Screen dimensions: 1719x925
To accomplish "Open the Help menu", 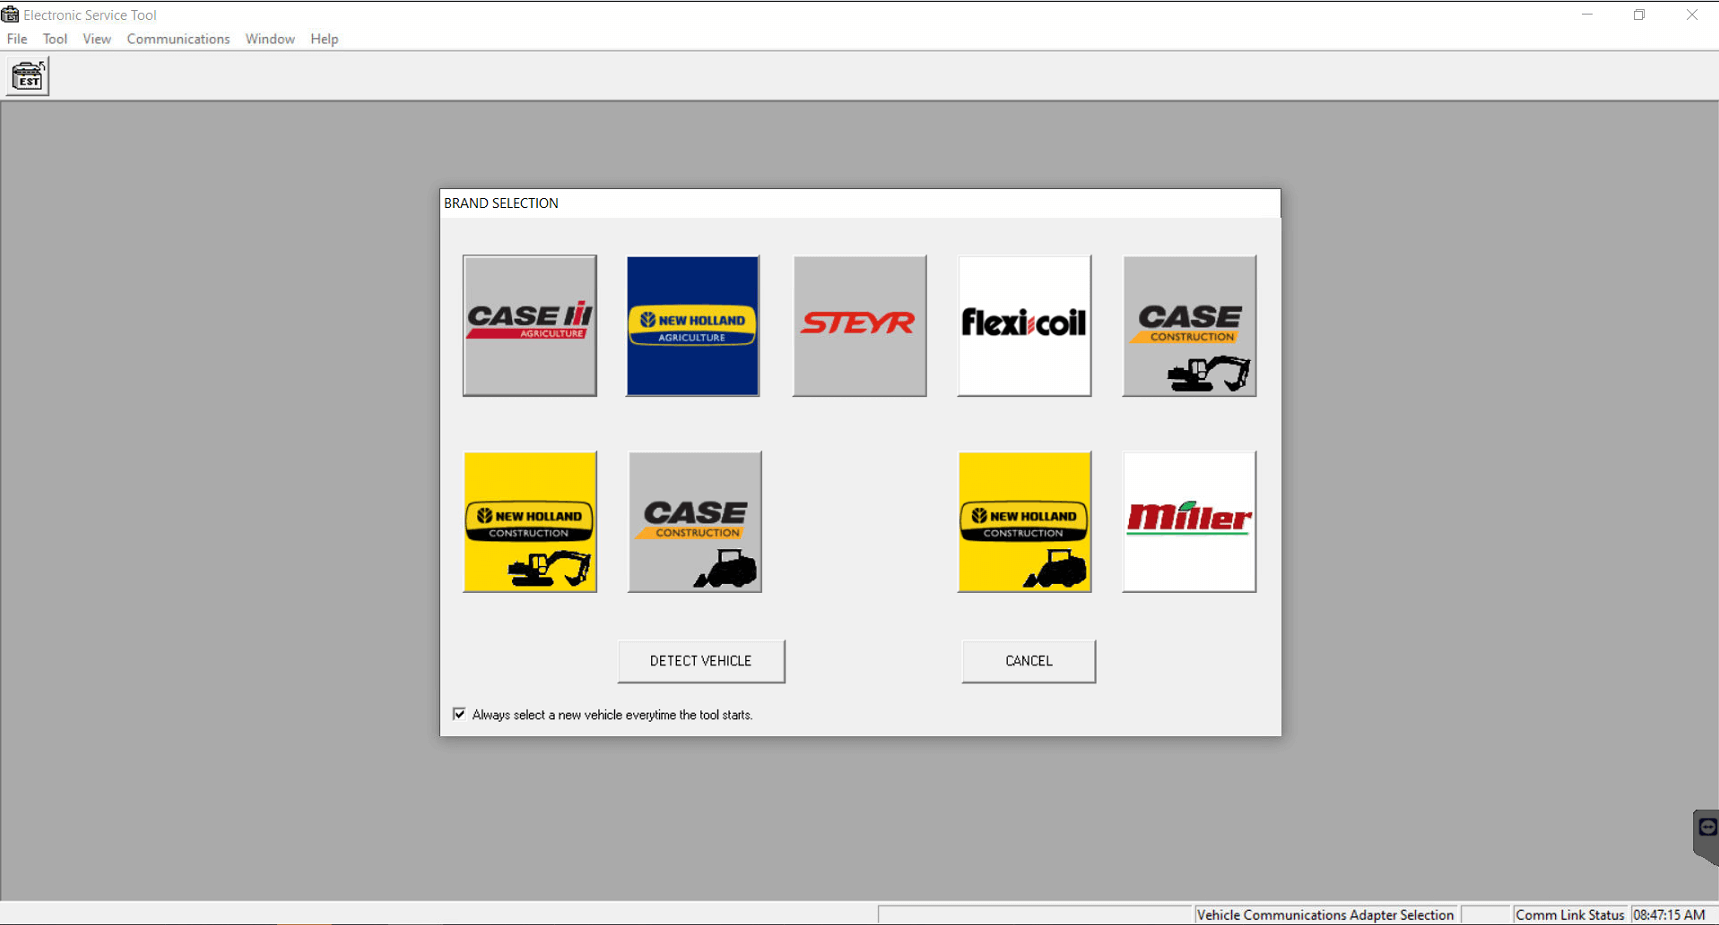I will coord(324,39).
